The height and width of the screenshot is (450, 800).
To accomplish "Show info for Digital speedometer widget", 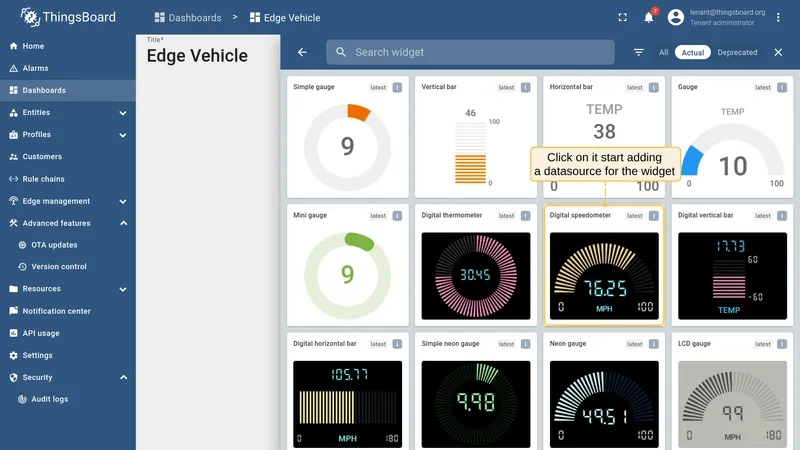I will (x=654, y=216).
